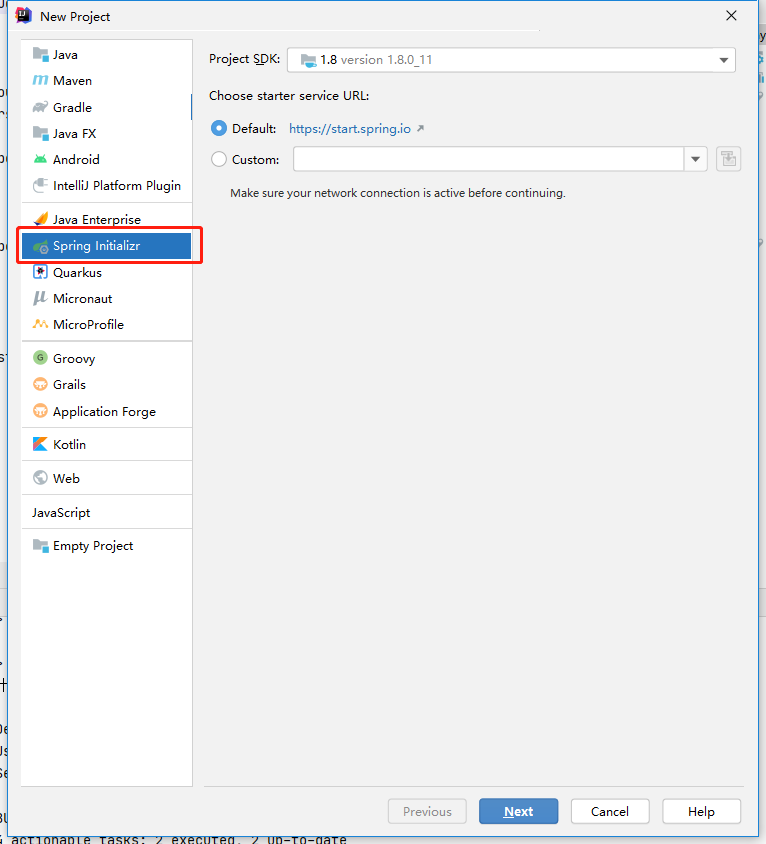
Task: Open the https://start.spring.io link
Action: pos(350,129)
